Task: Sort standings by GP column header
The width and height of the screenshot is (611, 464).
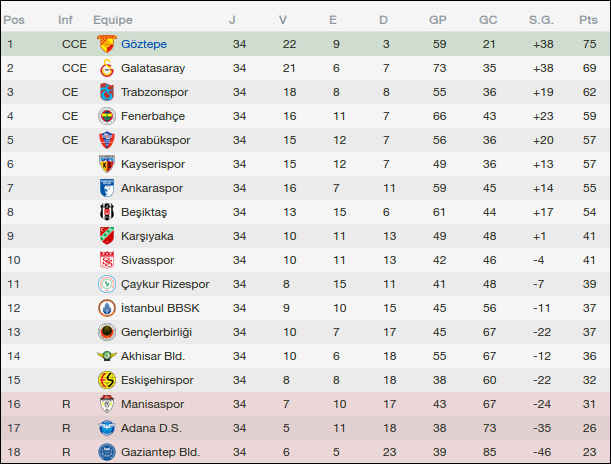Action: tap(437, 19)
